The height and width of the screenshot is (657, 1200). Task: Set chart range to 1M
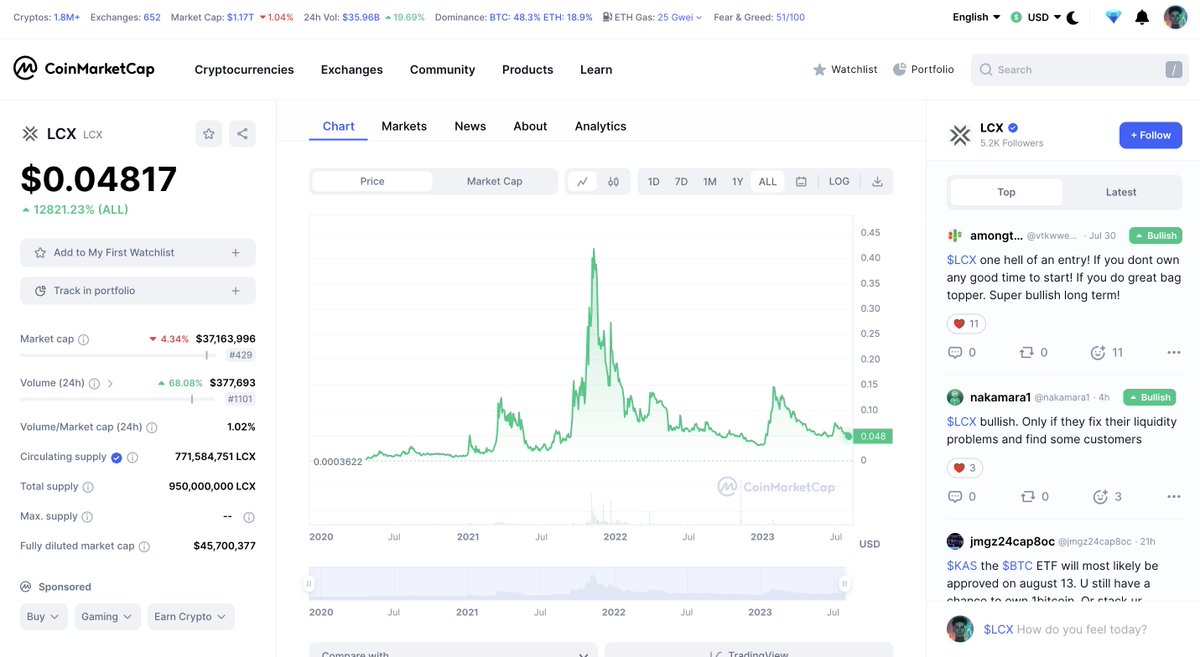709,181
